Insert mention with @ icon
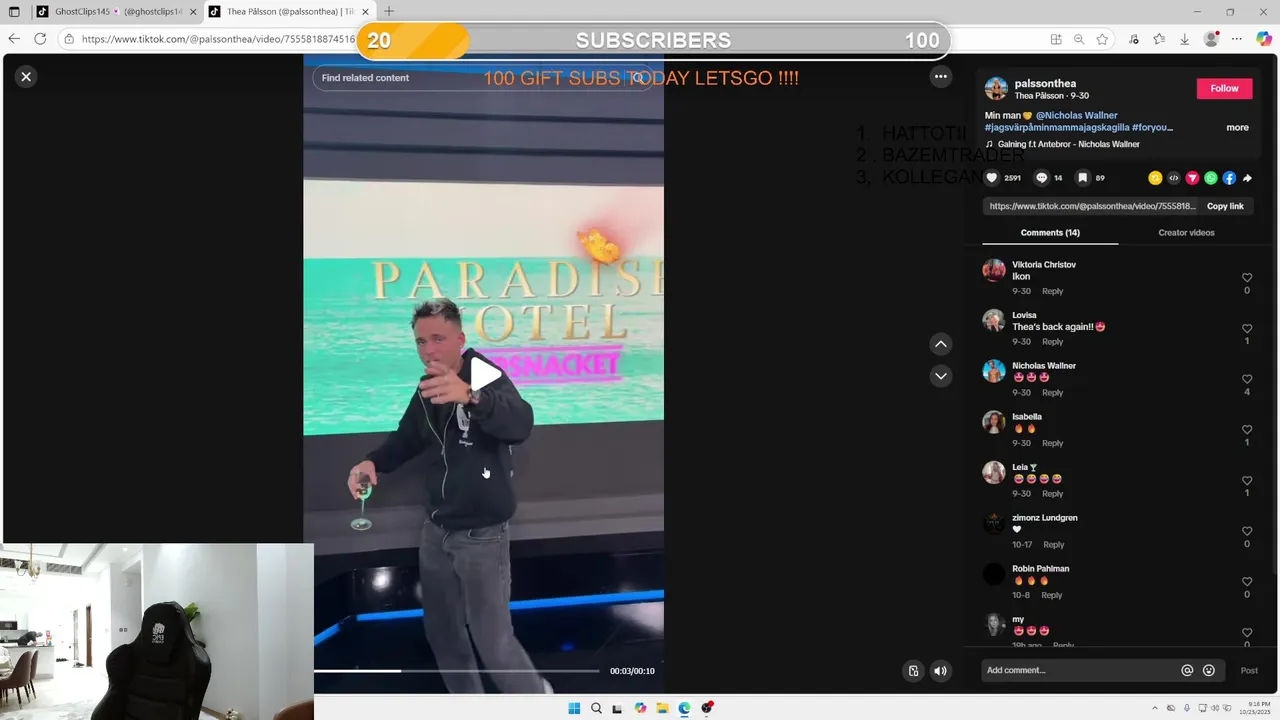The image size is (1280, 720). (x=1187, y=670)
